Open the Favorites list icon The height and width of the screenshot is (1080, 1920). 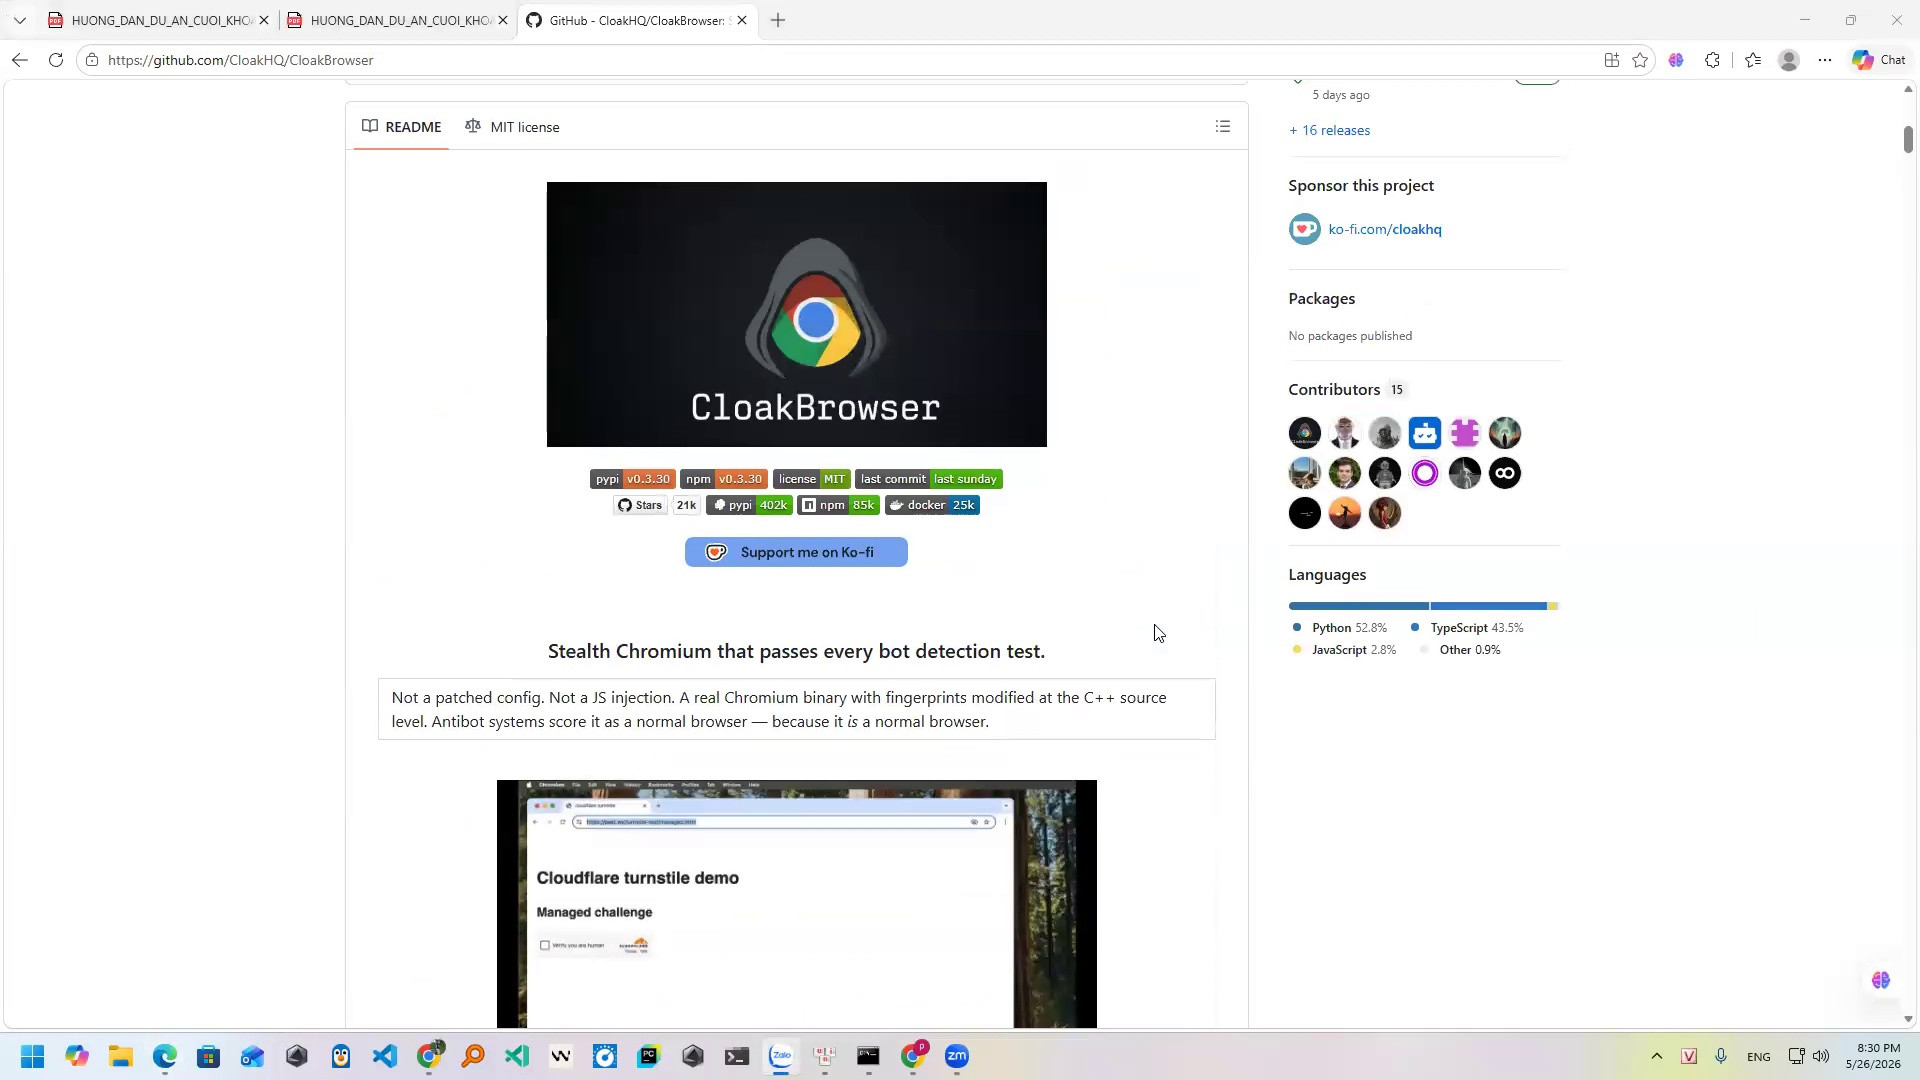(1753, 60)
